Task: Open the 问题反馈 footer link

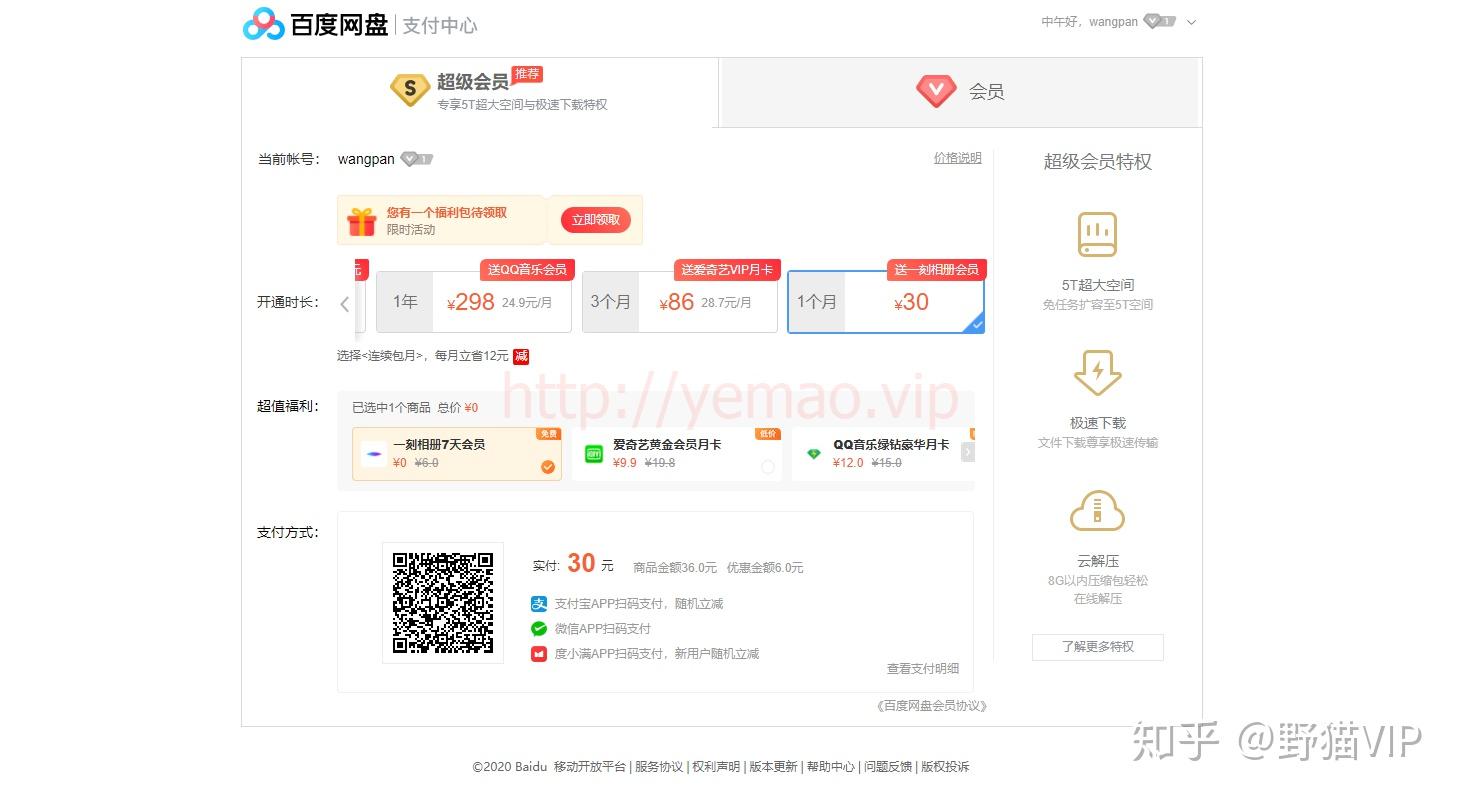Action: point(888,767)
